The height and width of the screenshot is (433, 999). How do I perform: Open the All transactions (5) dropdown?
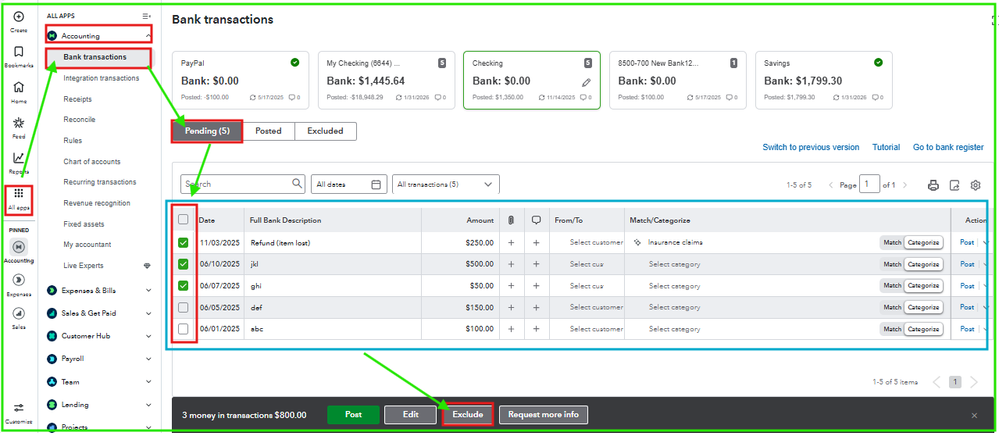click(445, 184)
